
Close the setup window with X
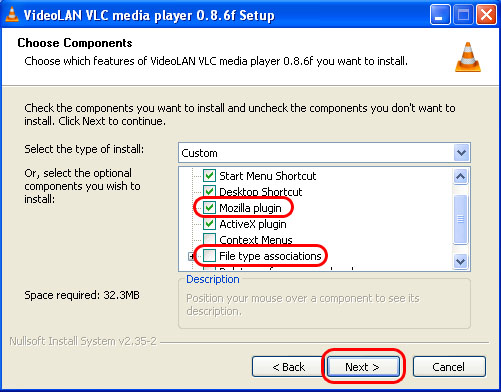[486, 15]
